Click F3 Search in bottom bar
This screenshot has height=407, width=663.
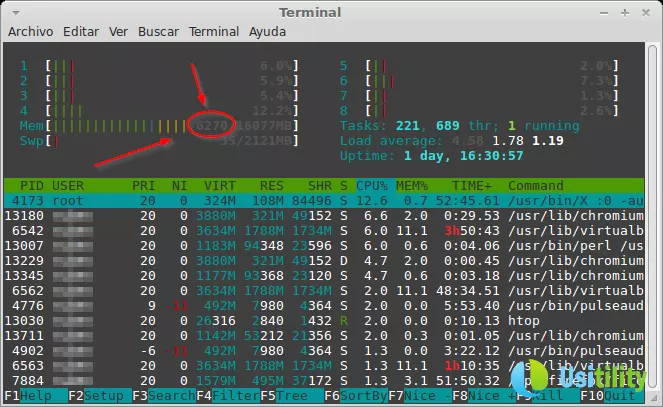(158, 397)
